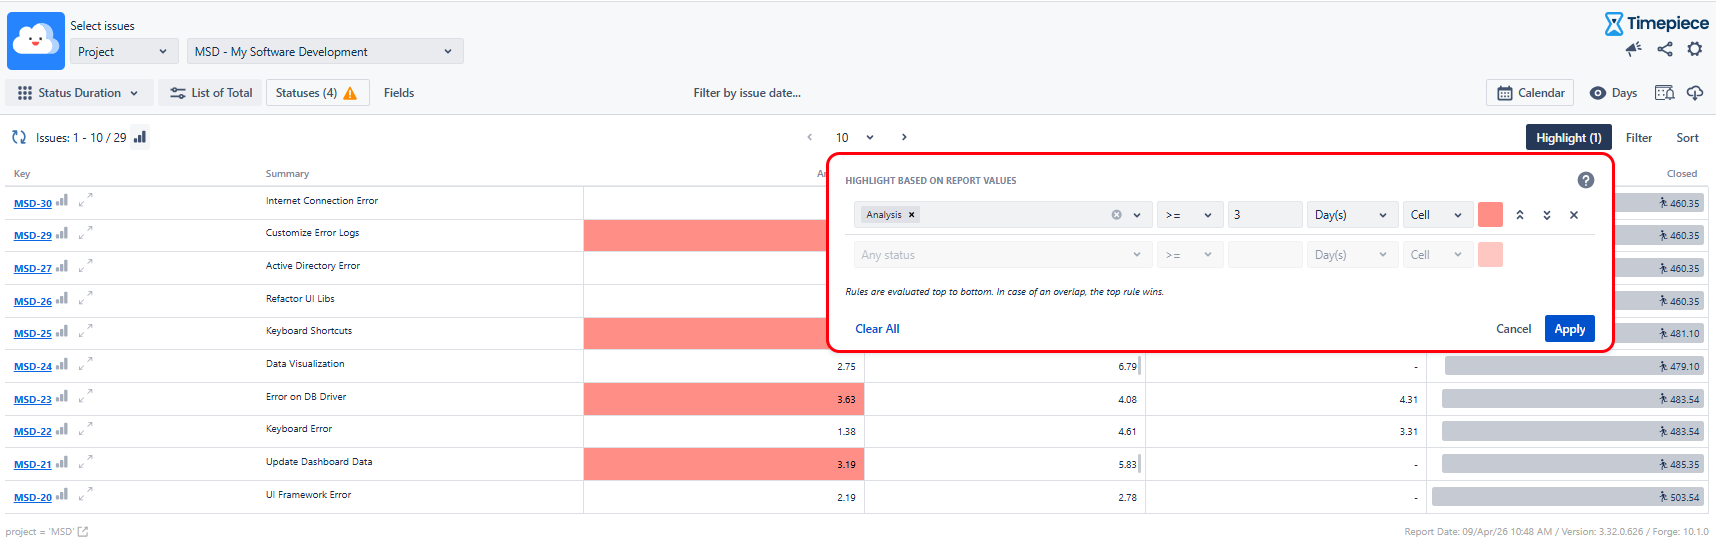Open the Status Duration report dropdown
This screenshot has width=1716, height=546.
tap(79, 93)
